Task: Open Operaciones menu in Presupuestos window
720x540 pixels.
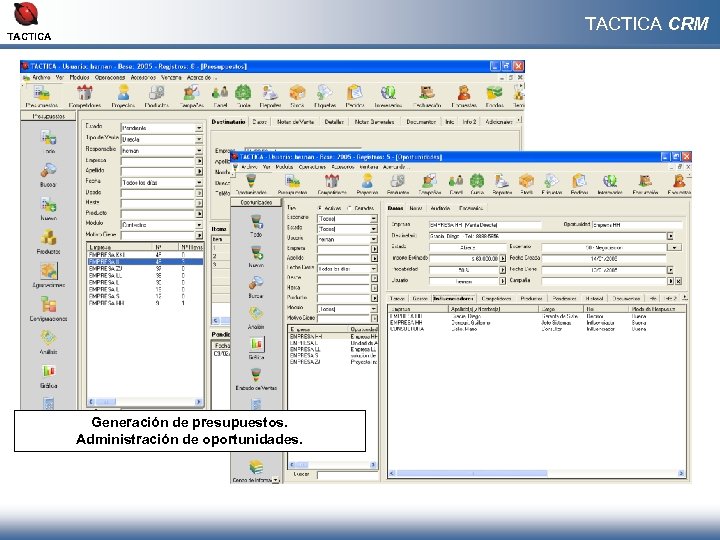Action: click(110, 78)
